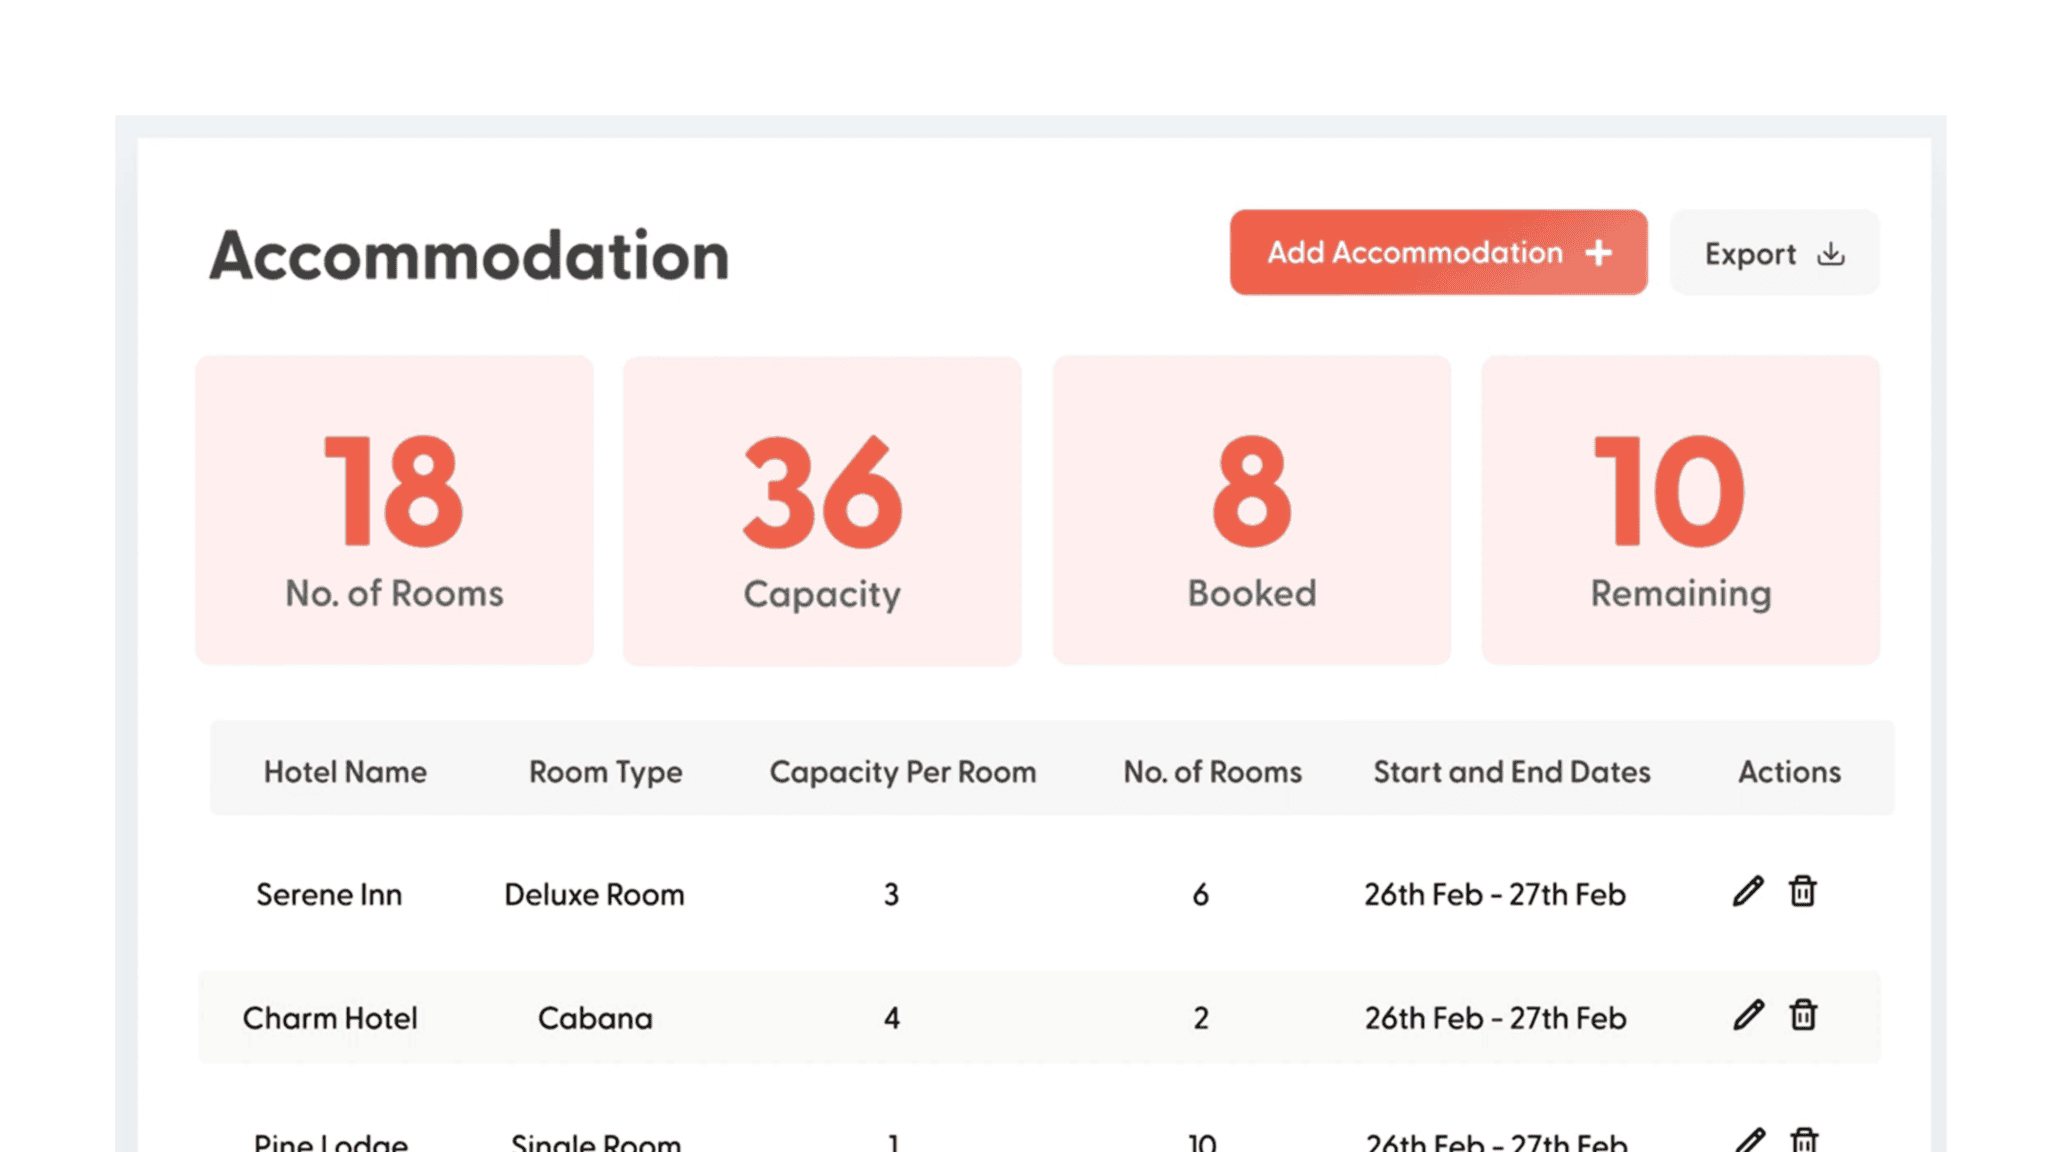The height and width of the screenshot is (1152, 2048).
Task: Click the Room Type column header
Action: click(605, 771)
